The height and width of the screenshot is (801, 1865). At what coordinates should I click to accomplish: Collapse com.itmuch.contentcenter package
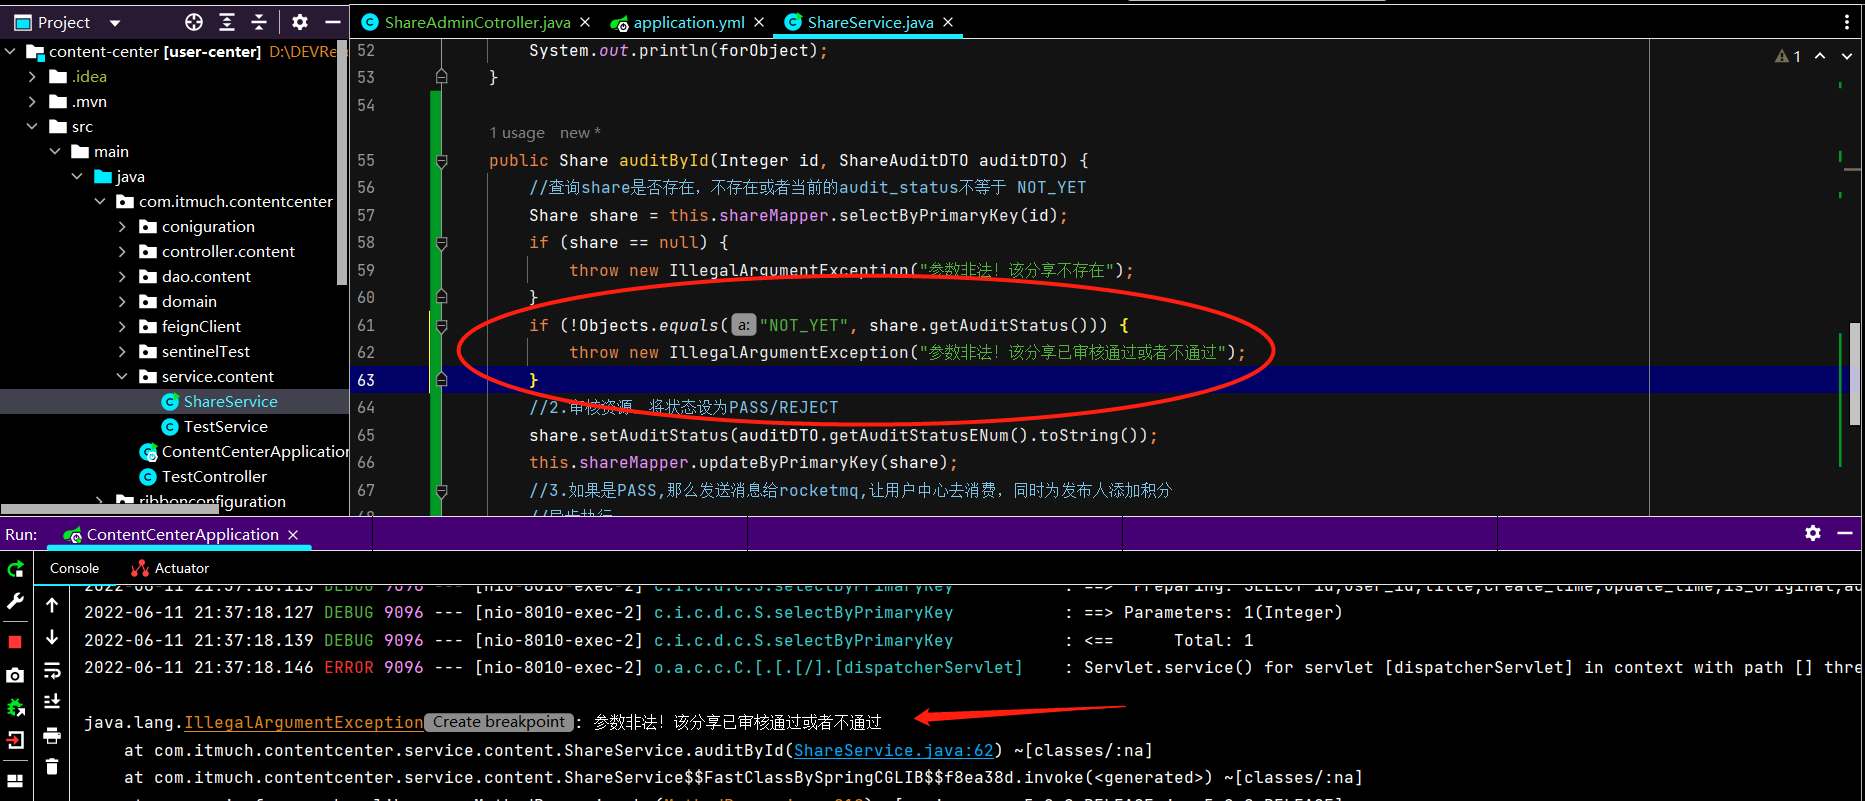[100, 201]
